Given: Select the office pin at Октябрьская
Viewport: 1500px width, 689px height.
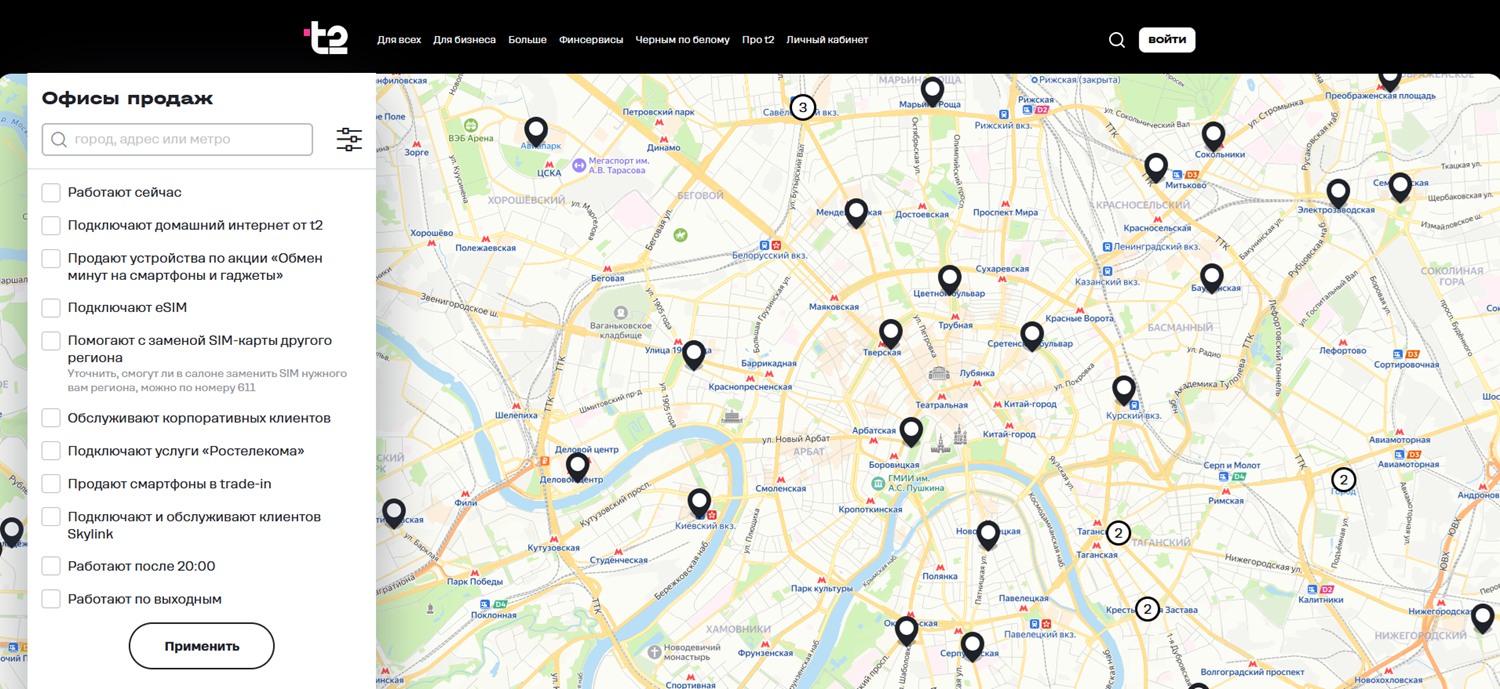Looking at the screenshot, I should [906, 631].
